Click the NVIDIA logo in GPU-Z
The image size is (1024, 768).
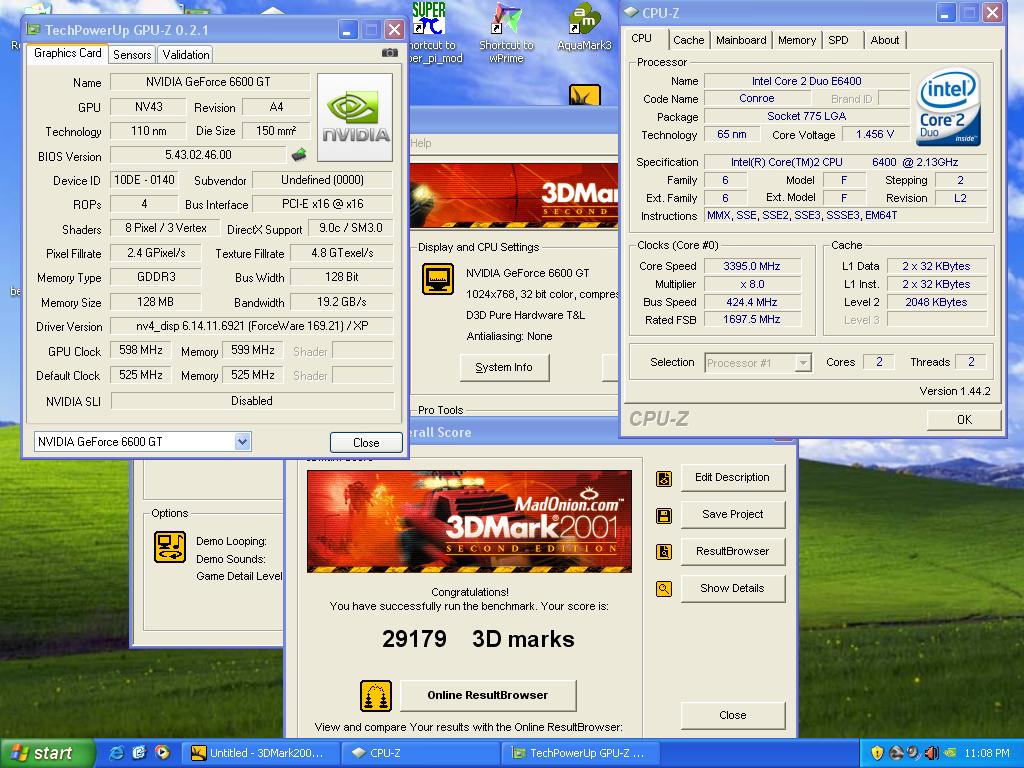355,117
